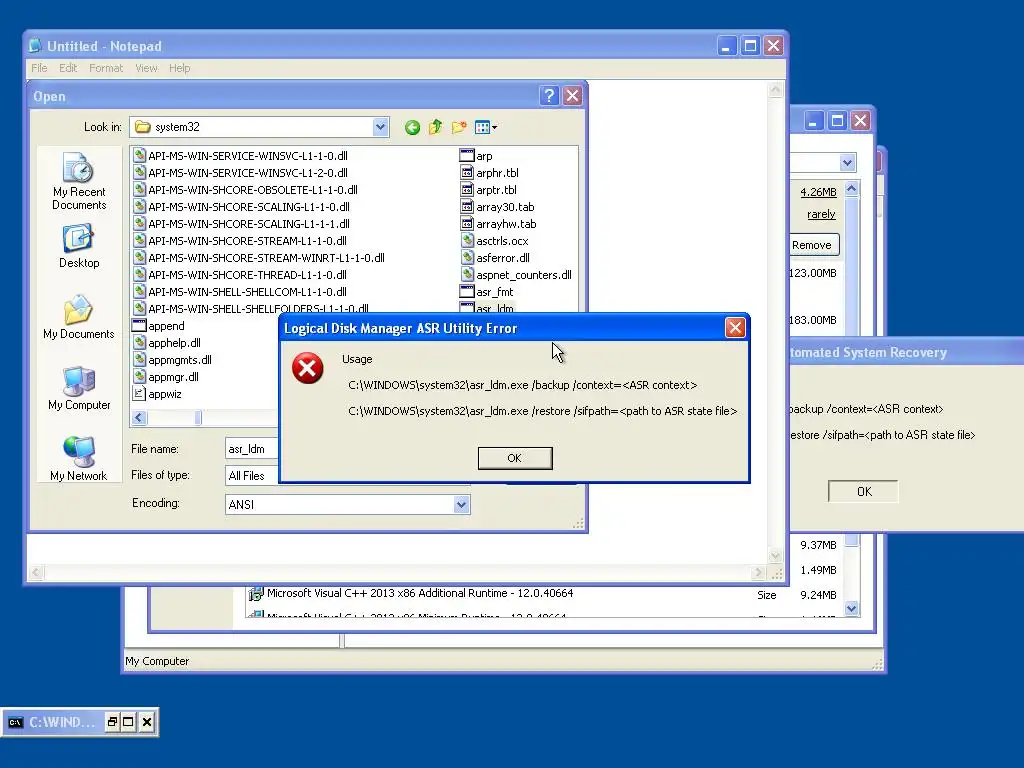Click OK in Automated System Recovery dialog
The height and width of the screenshot is (768, 1024).
pos(863,491)
